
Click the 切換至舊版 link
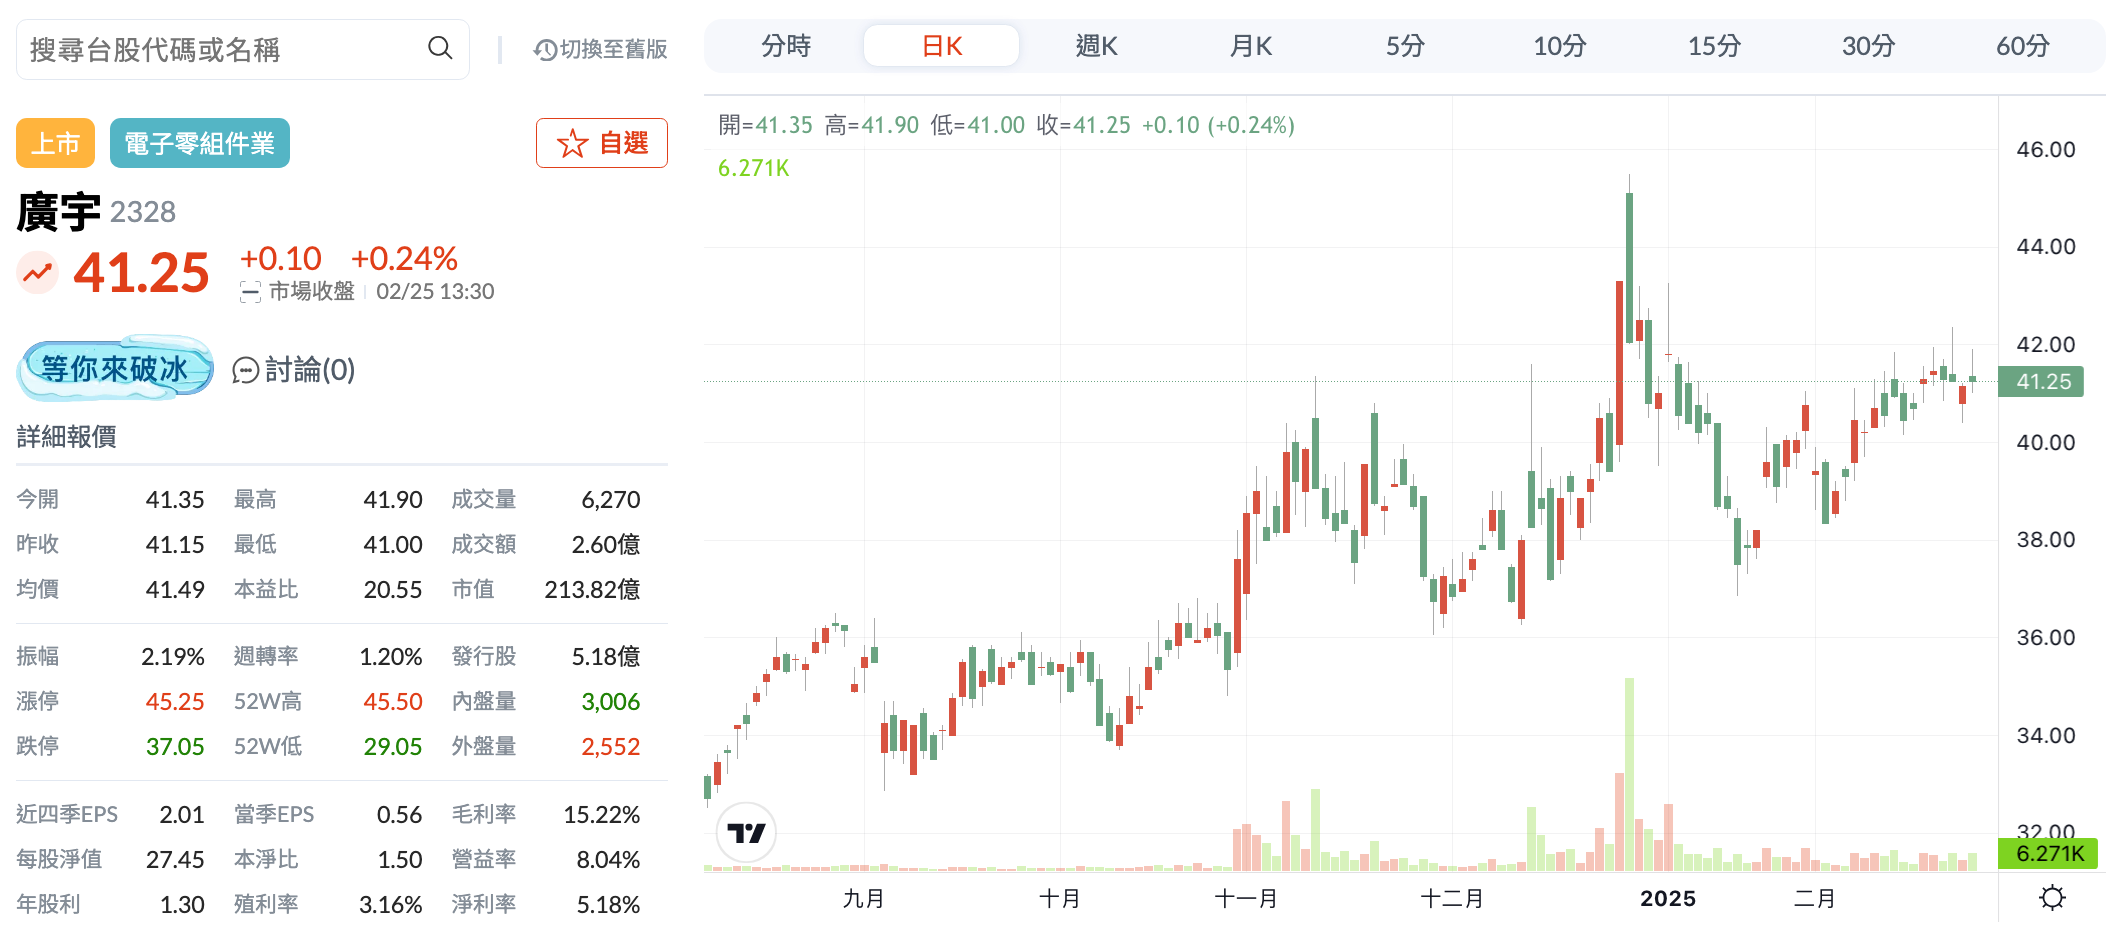click(613, 50)
